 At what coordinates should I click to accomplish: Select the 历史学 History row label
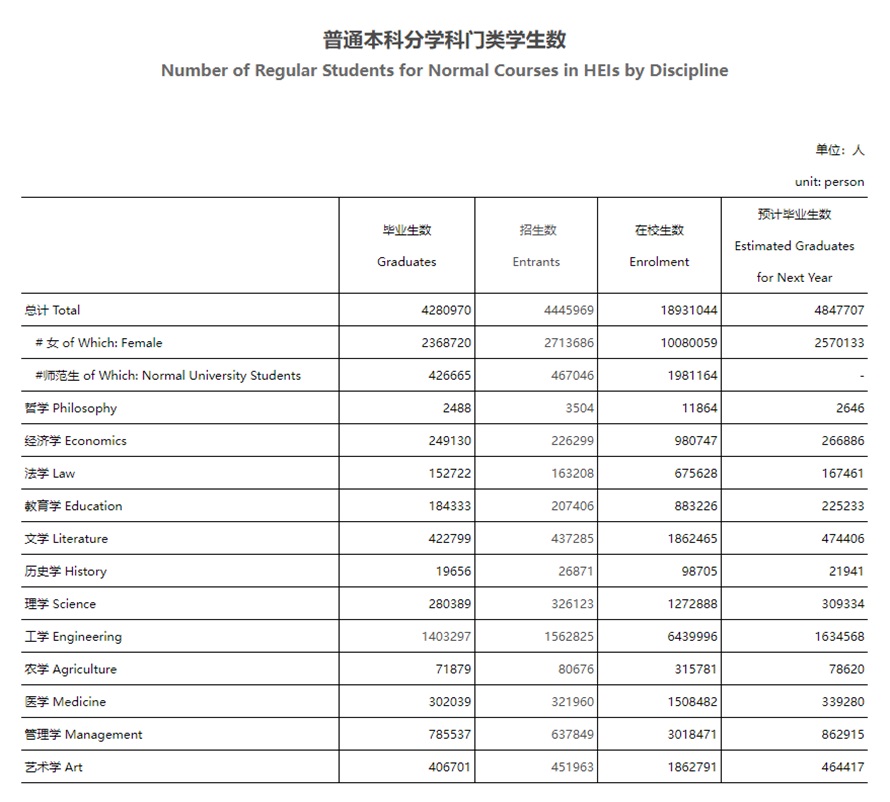pyautogui.click(x=65, y=572)
